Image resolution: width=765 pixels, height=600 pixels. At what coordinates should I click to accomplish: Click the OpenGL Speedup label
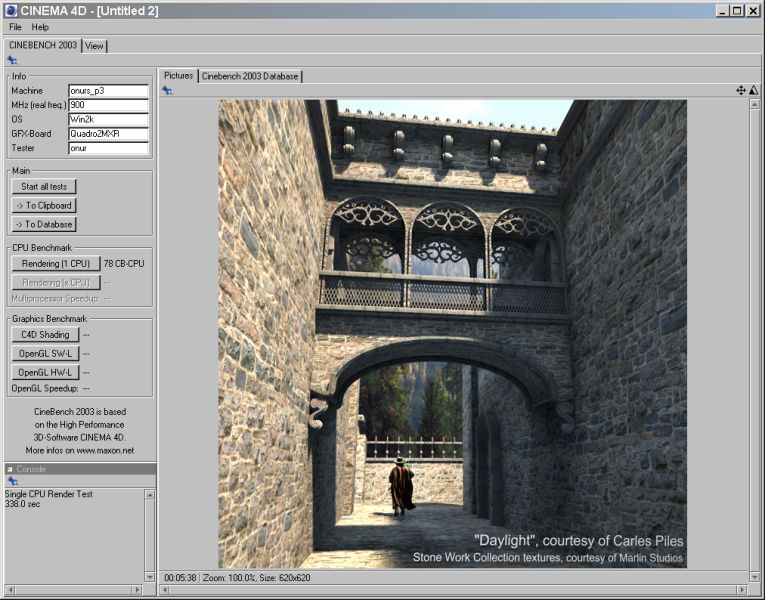[44, 388]
